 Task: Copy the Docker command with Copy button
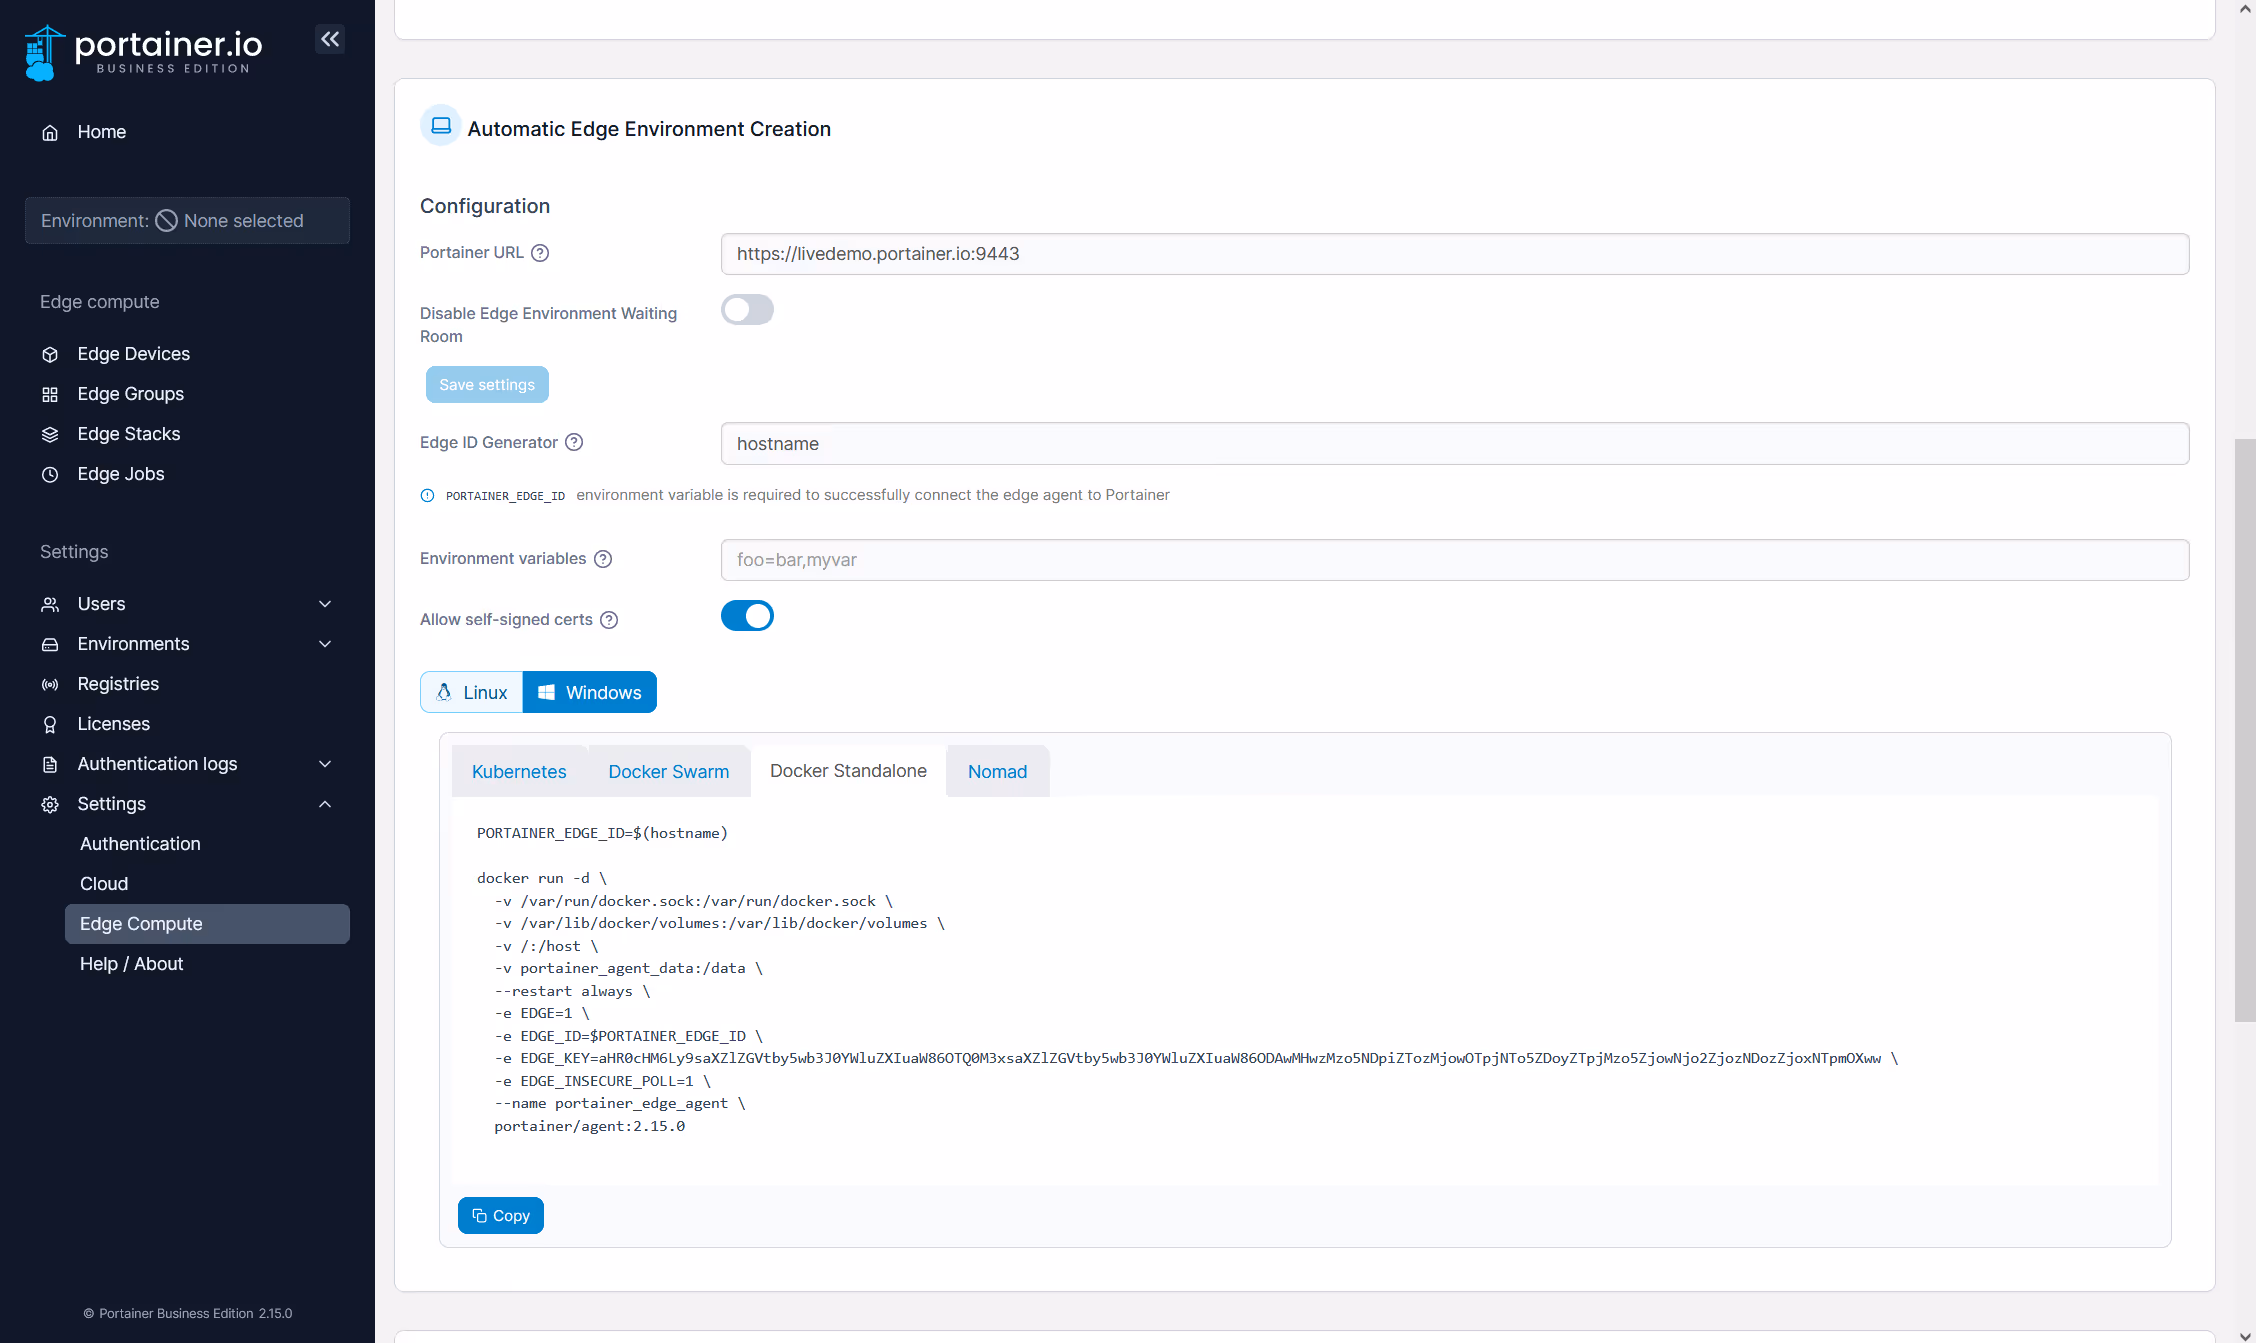[501, 1216]
